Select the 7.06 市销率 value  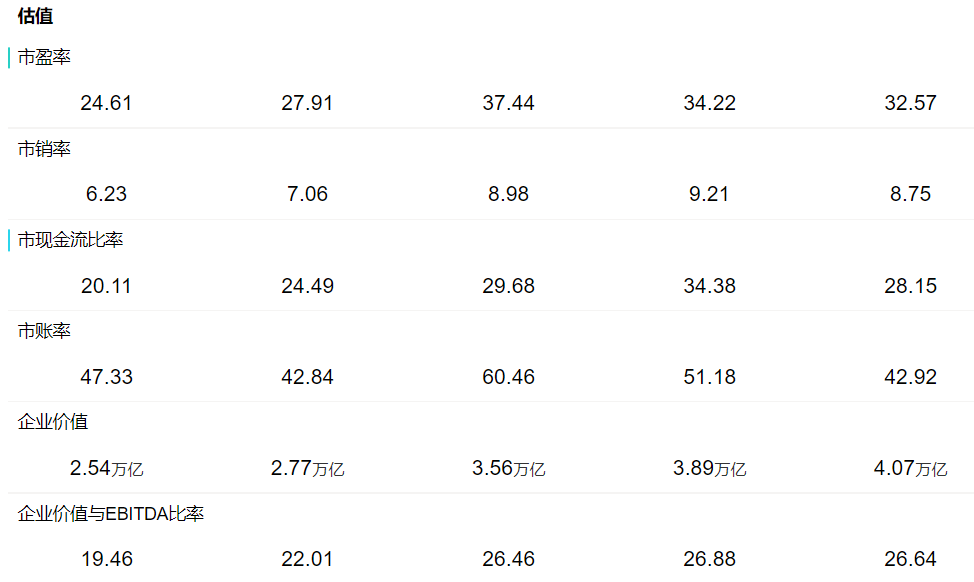click(307, 194)
